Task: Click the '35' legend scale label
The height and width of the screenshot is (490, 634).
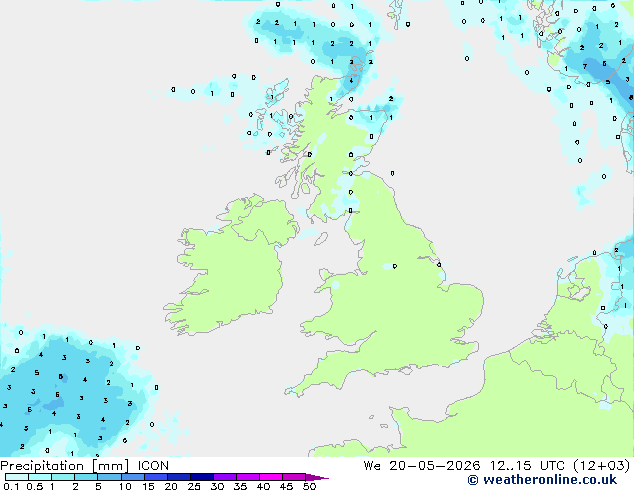Action: pos(240,486)
